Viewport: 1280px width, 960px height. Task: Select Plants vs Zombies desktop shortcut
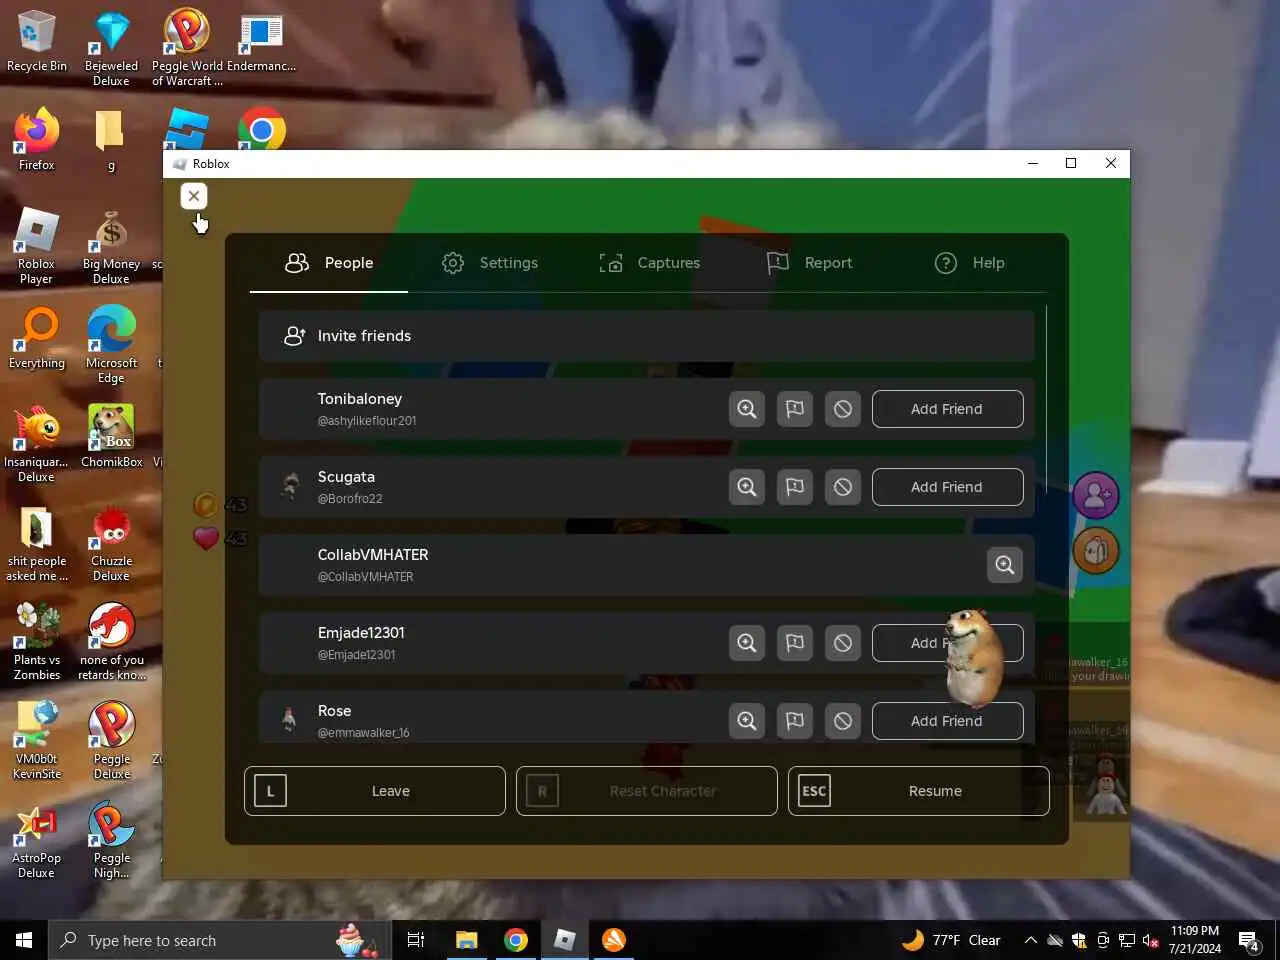(x=37, y=642)
